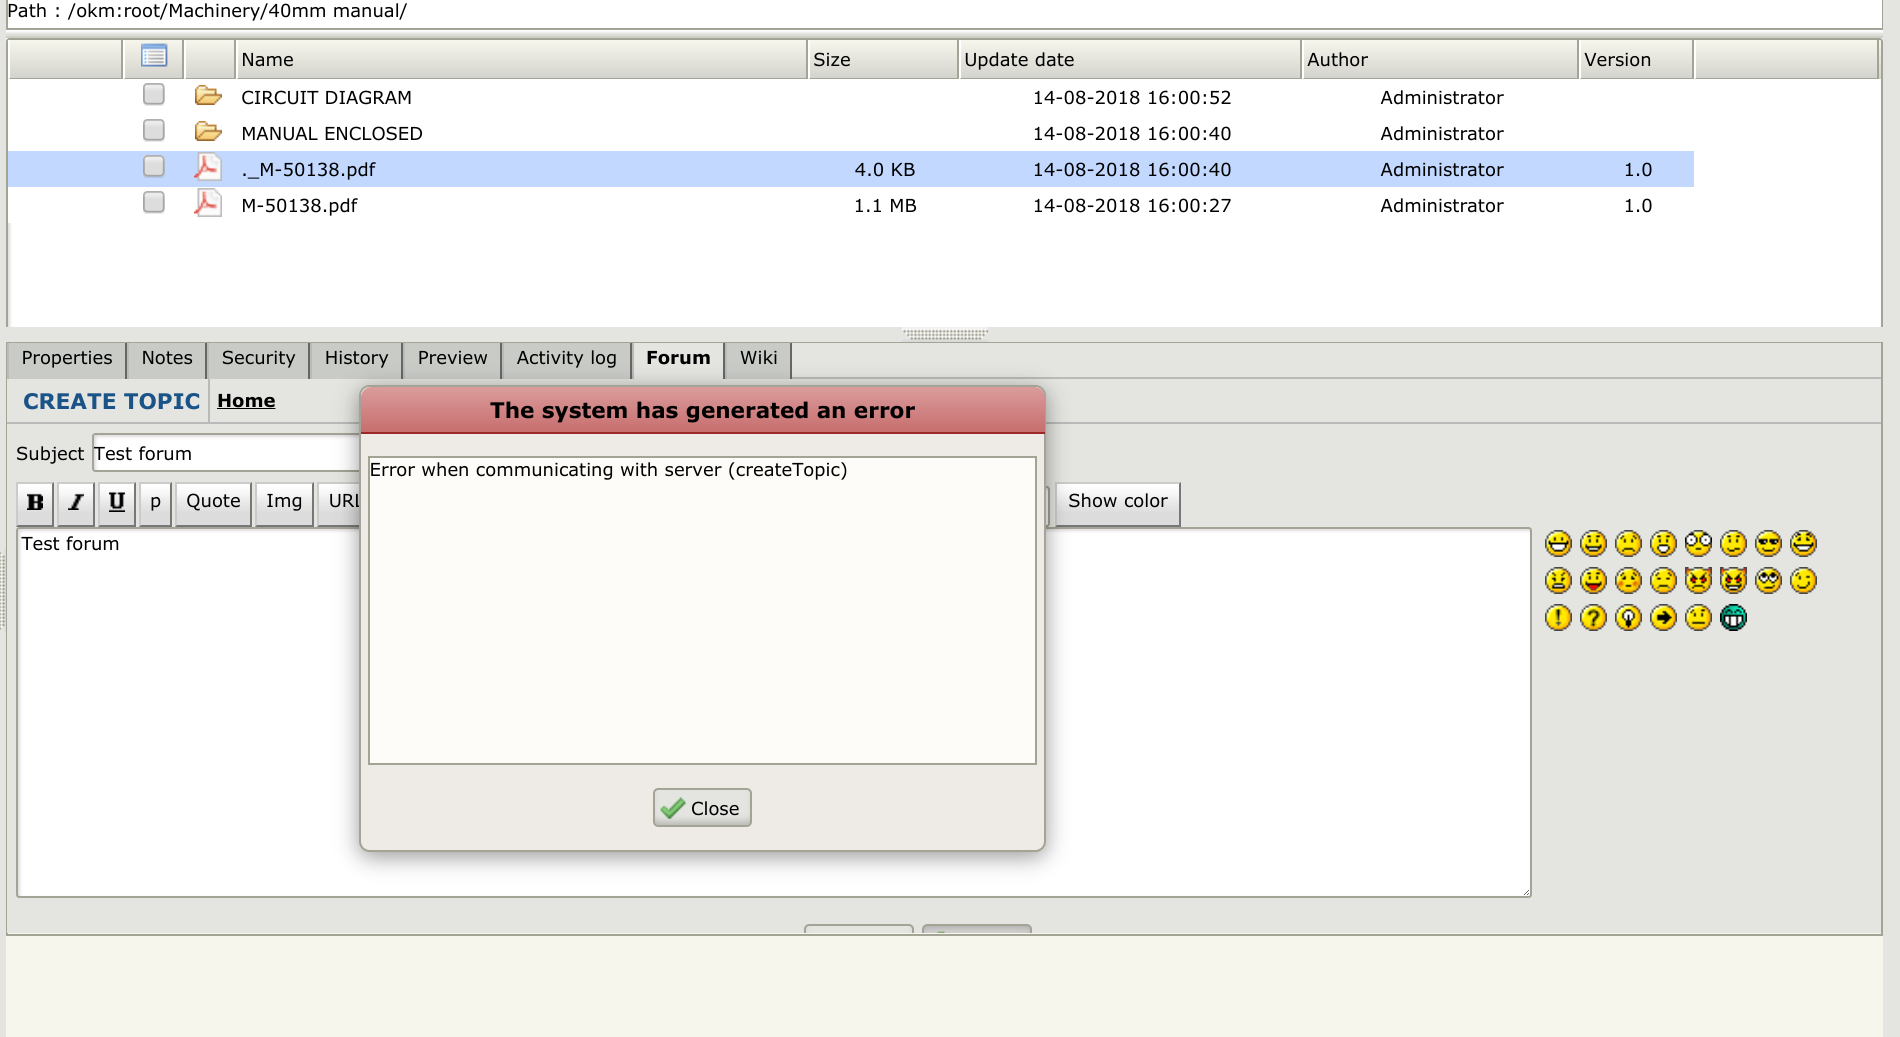The width and height of the screenshot is (1900, 1037).
Task: Follow the Home link in forum
Action: point(246,401)
